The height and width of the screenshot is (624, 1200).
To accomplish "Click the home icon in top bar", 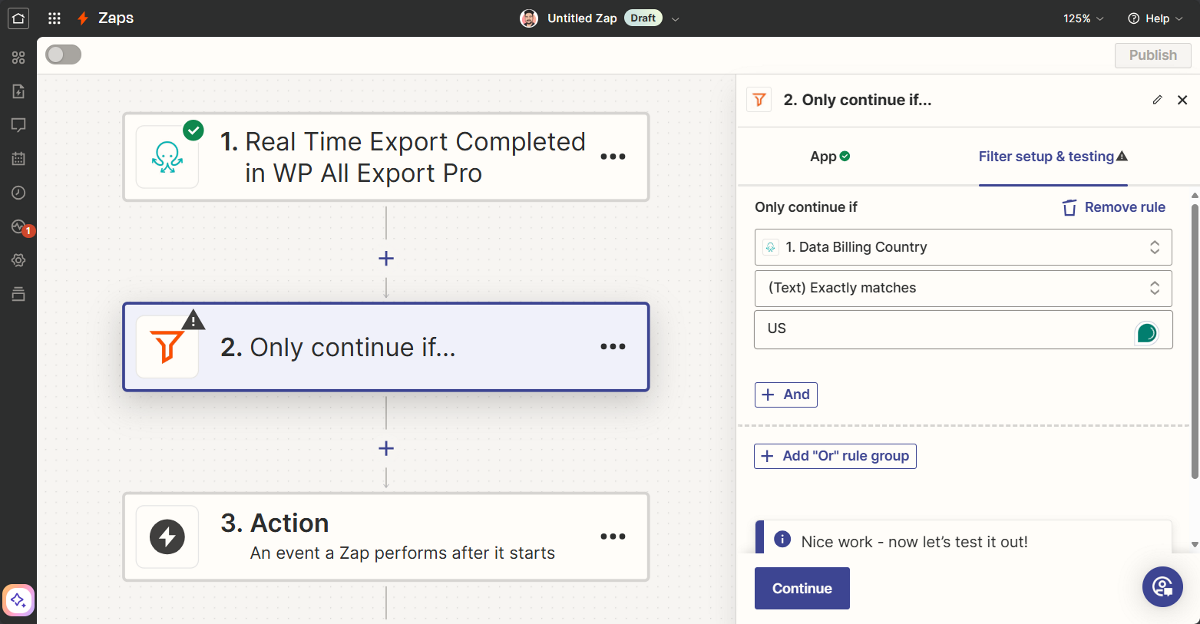I will [18, 18].
